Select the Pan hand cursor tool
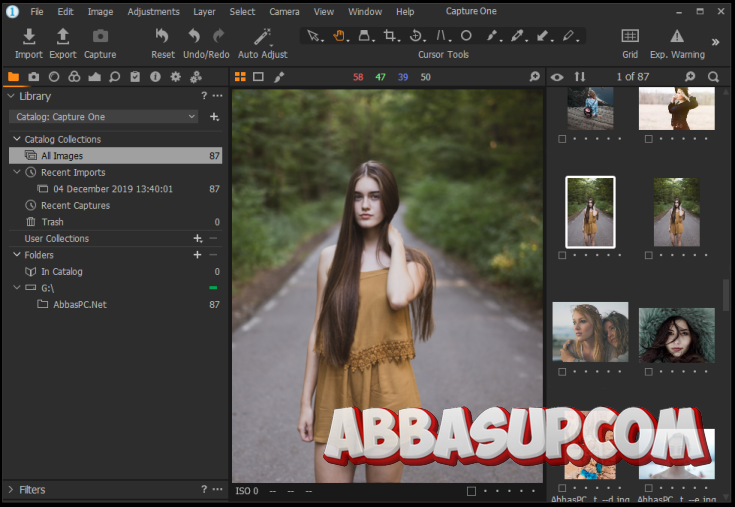 (339, 35)
